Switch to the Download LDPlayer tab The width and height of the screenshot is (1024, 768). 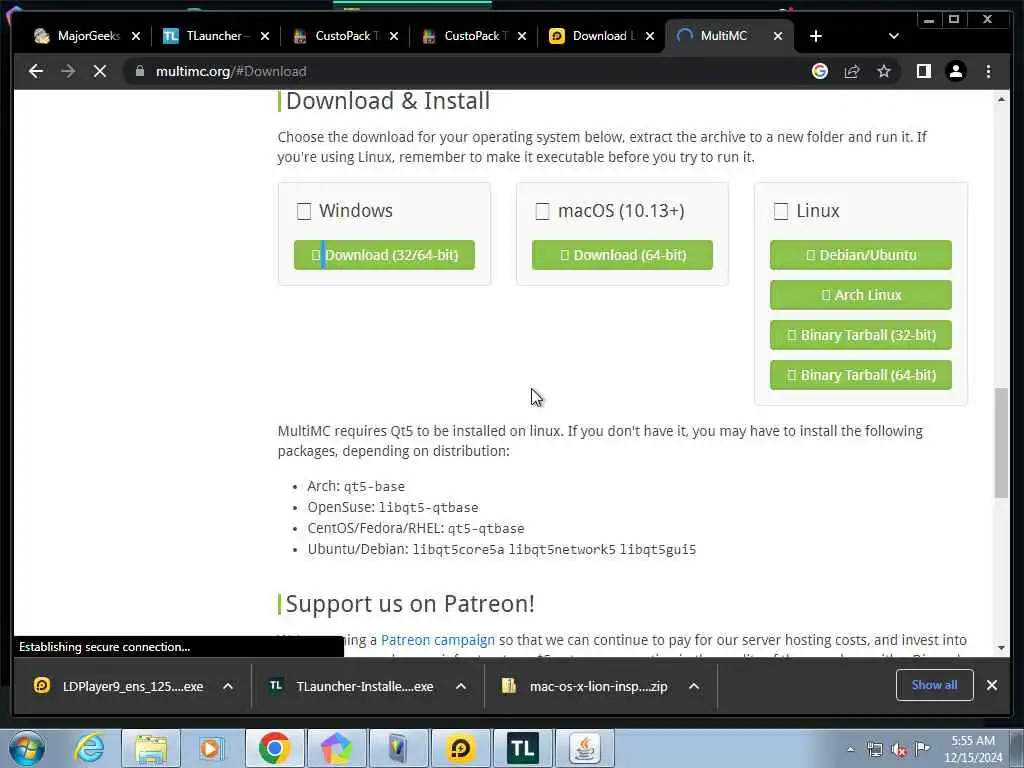[601, 36]
